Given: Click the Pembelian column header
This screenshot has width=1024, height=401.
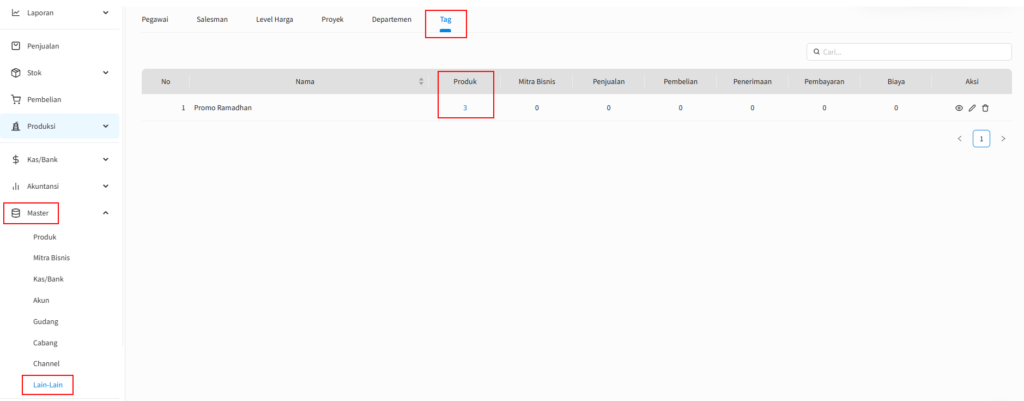Looking at the screenshot, I should 680,82.
